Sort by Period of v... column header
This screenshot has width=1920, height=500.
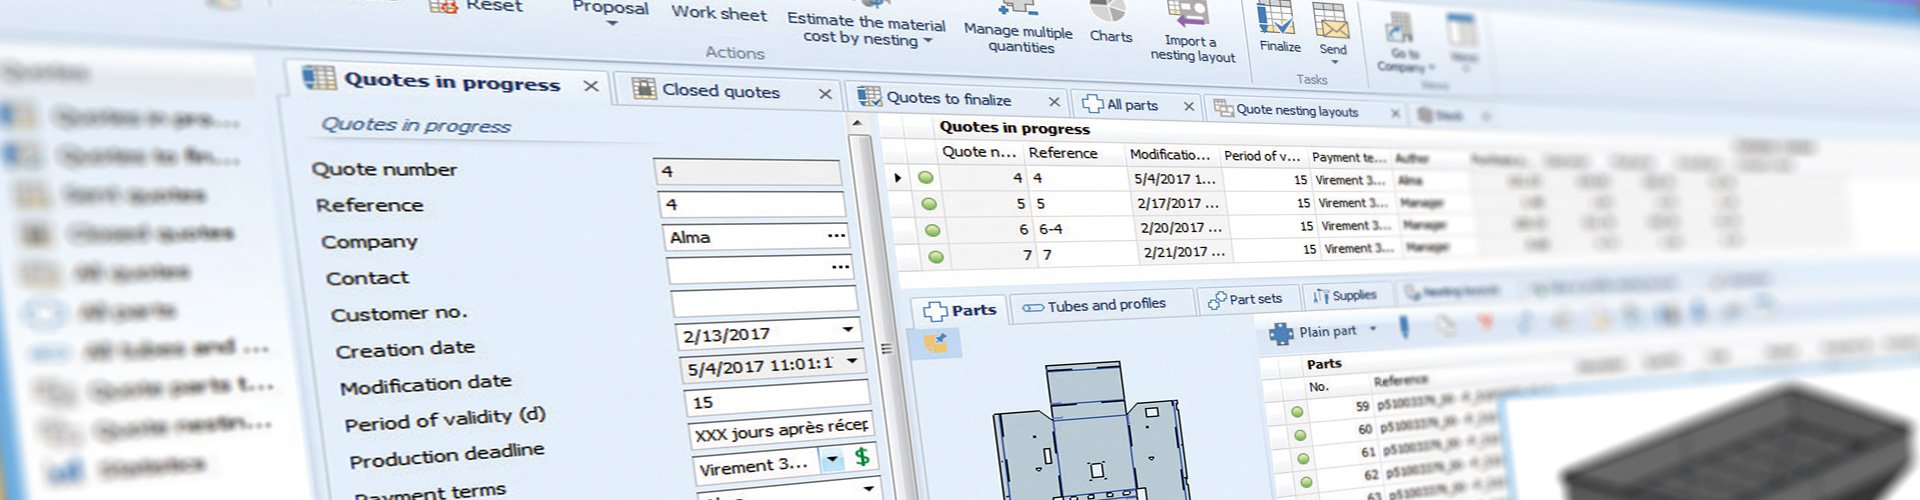1262,156
